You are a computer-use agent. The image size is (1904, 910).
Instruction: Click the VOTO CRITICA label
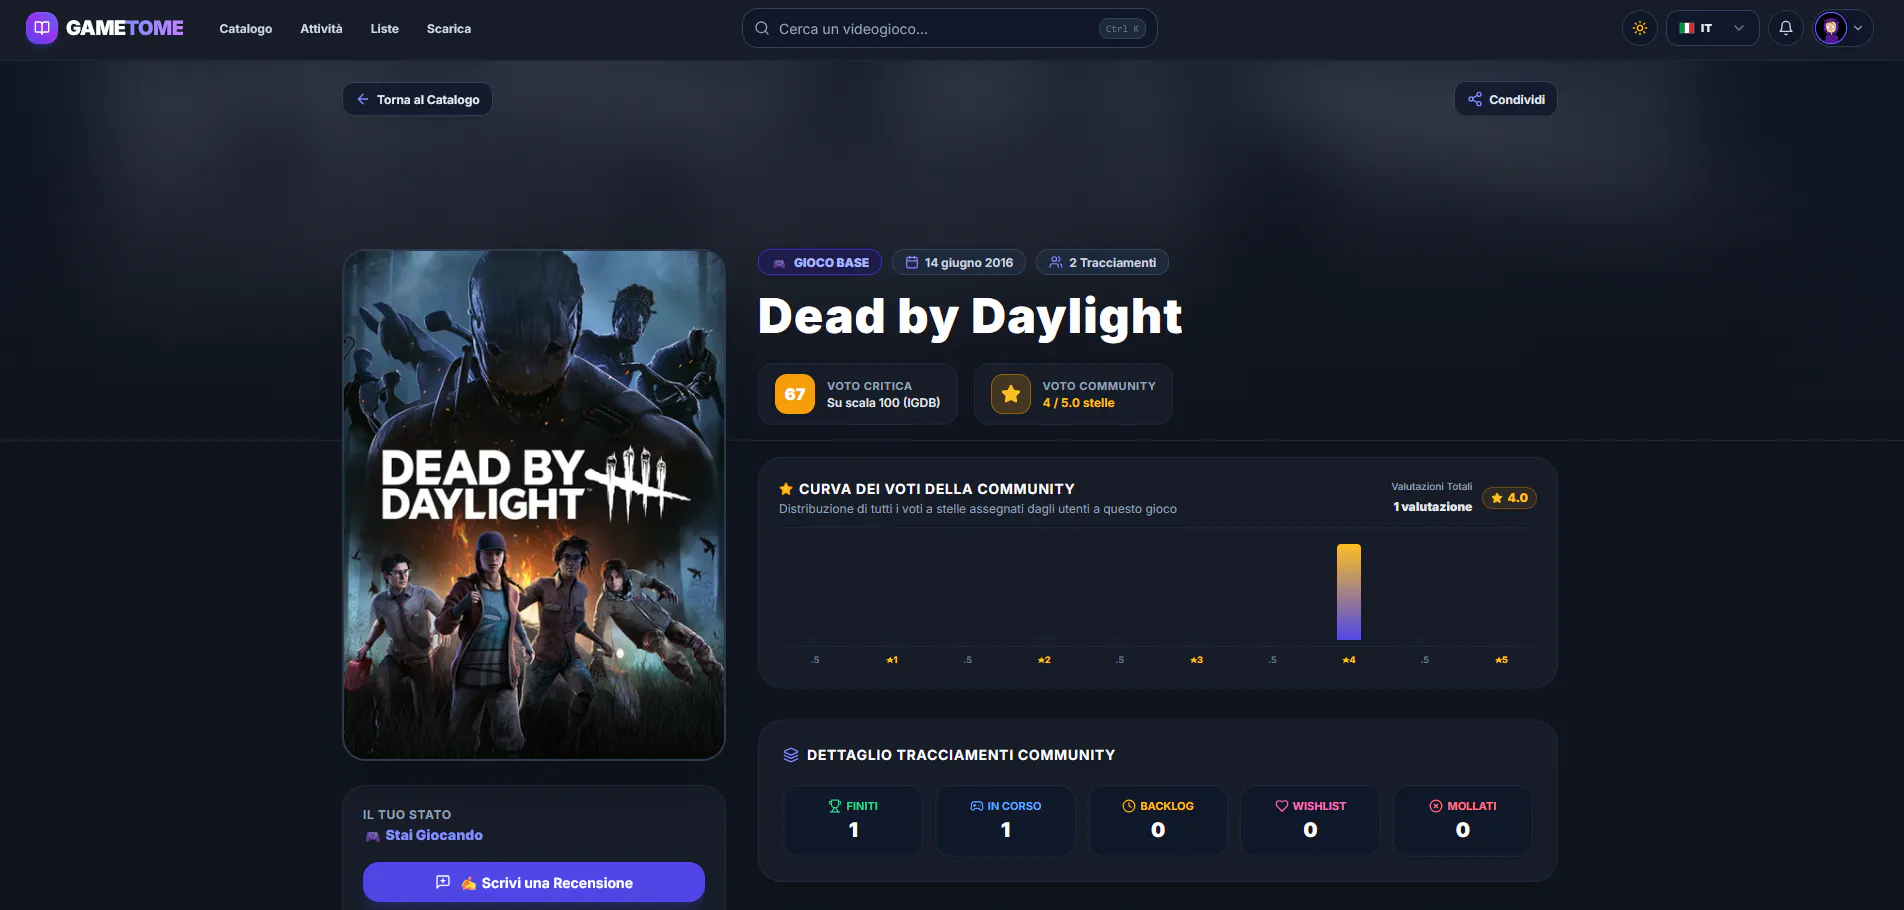coord(869,386)
